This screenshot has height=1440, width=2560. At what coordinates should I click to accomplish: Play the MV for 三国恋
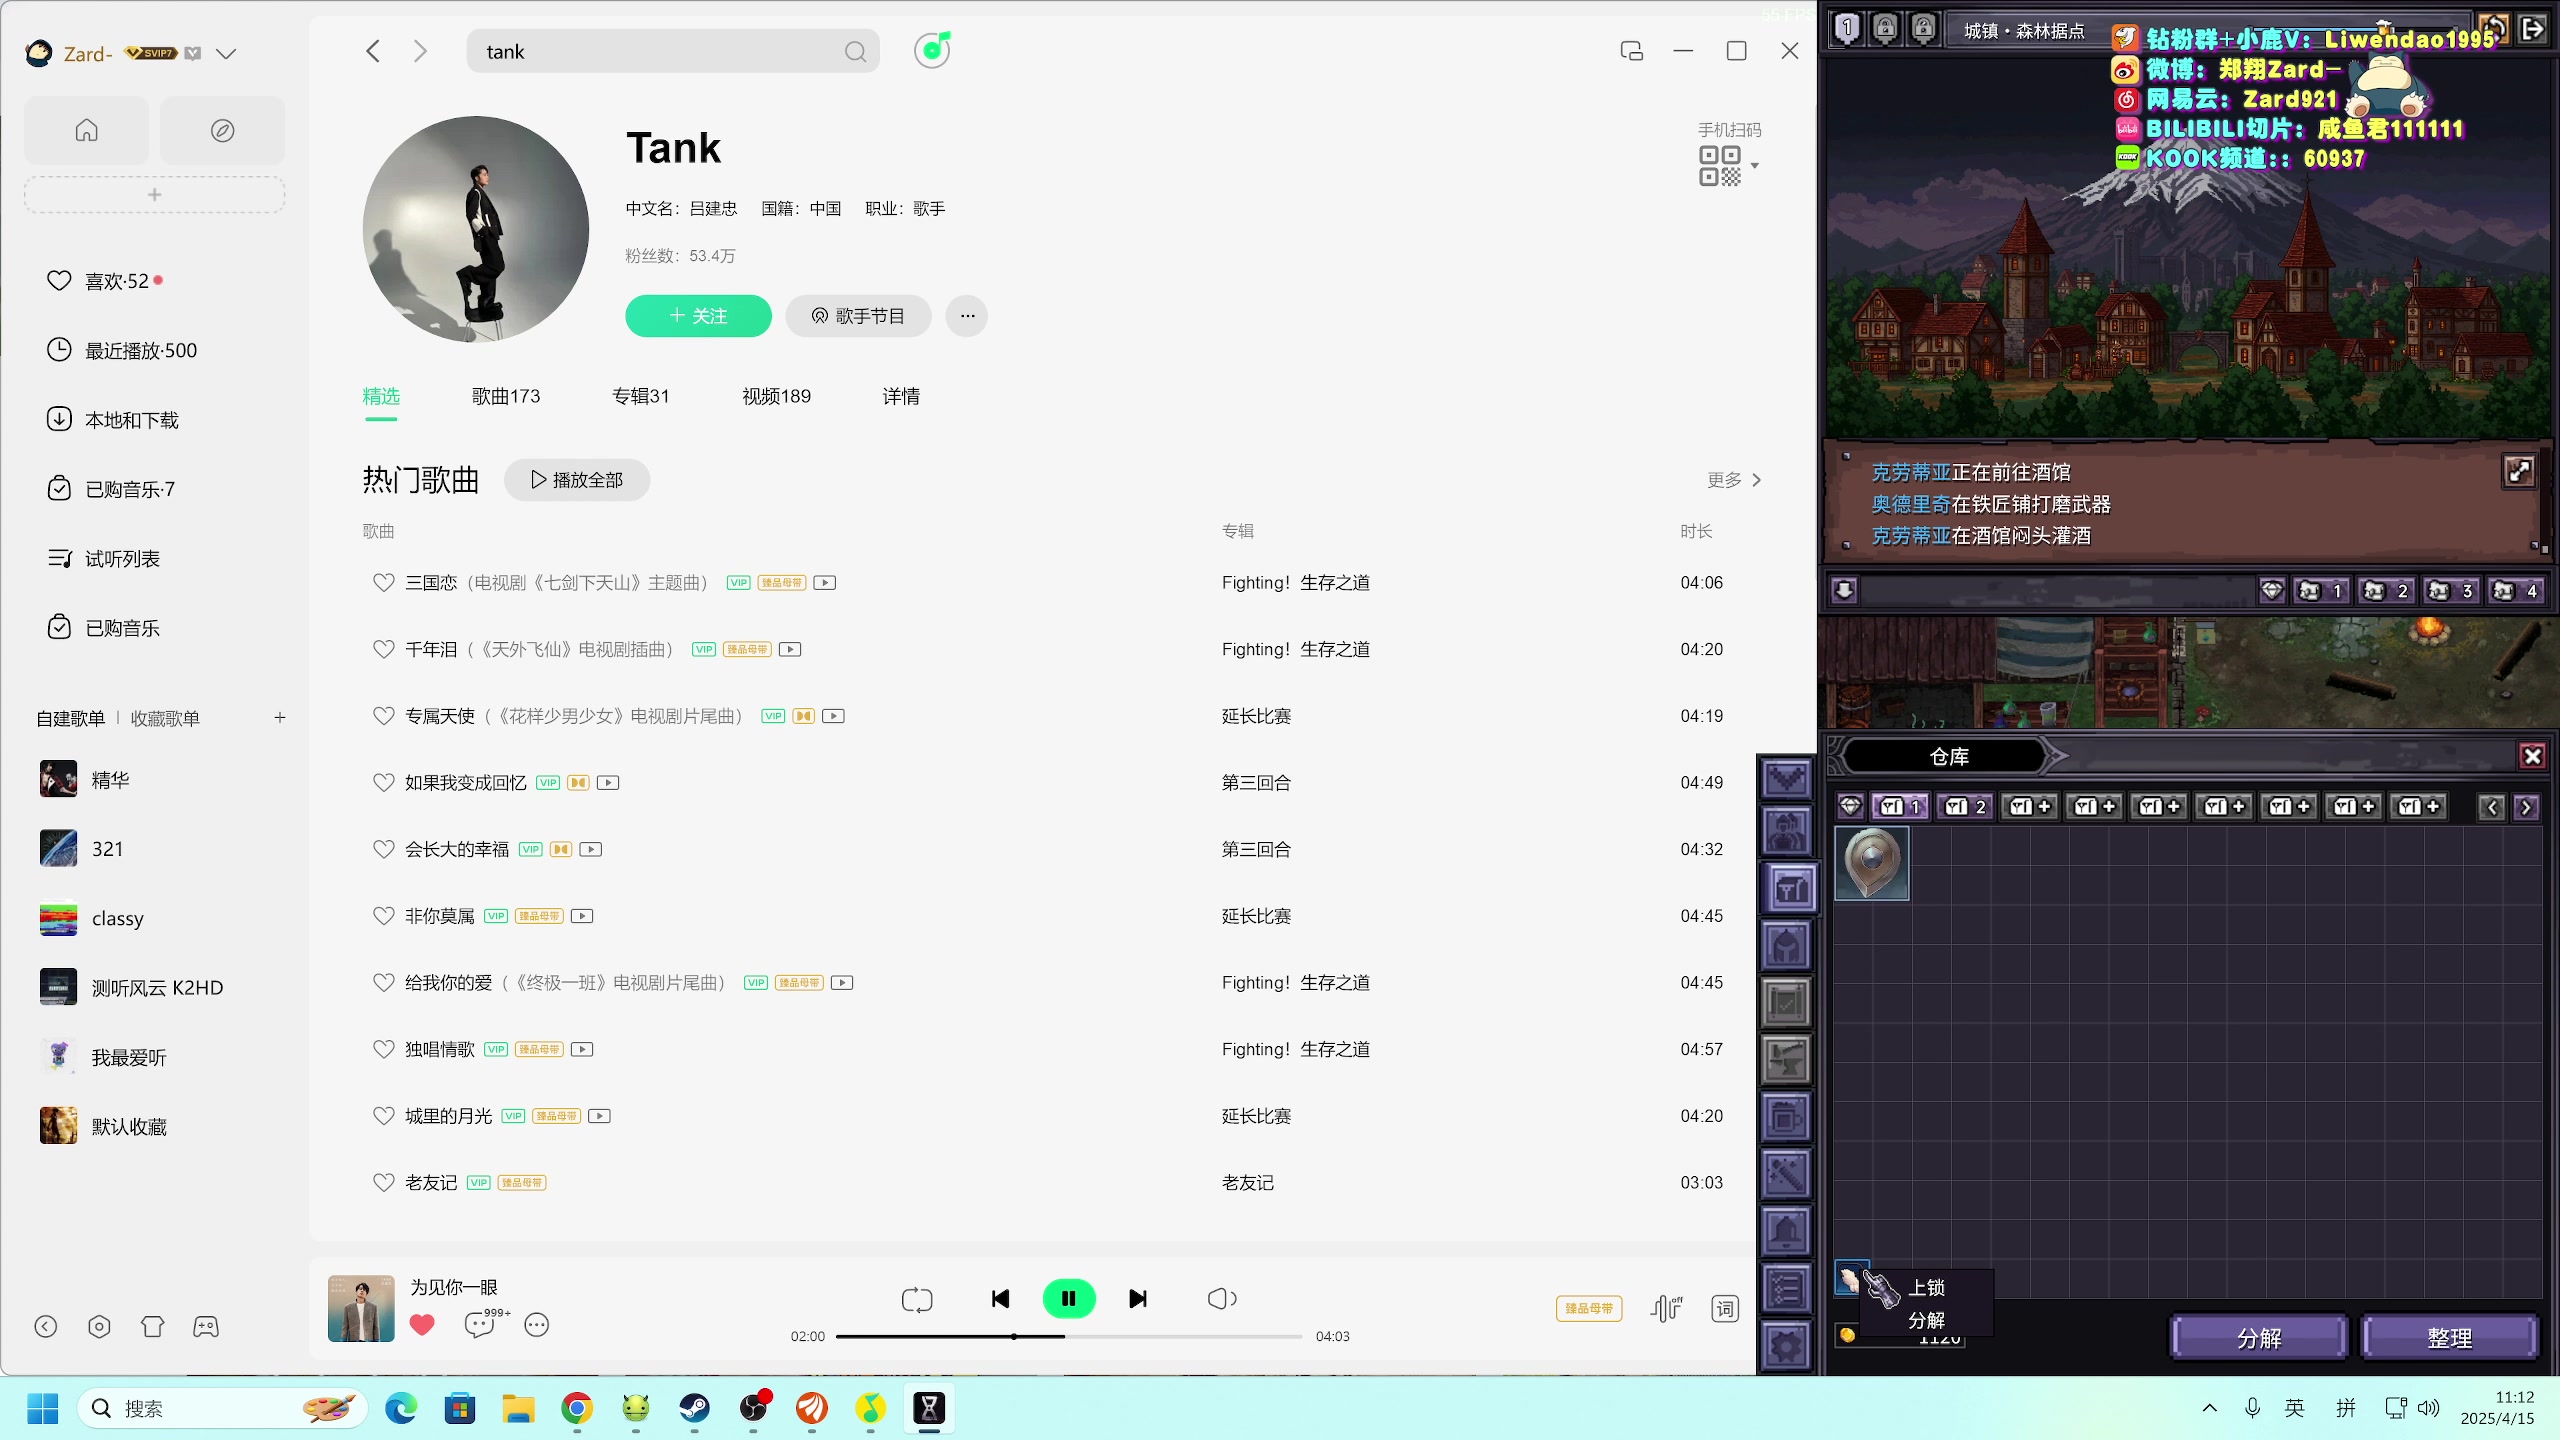(825, 583)
